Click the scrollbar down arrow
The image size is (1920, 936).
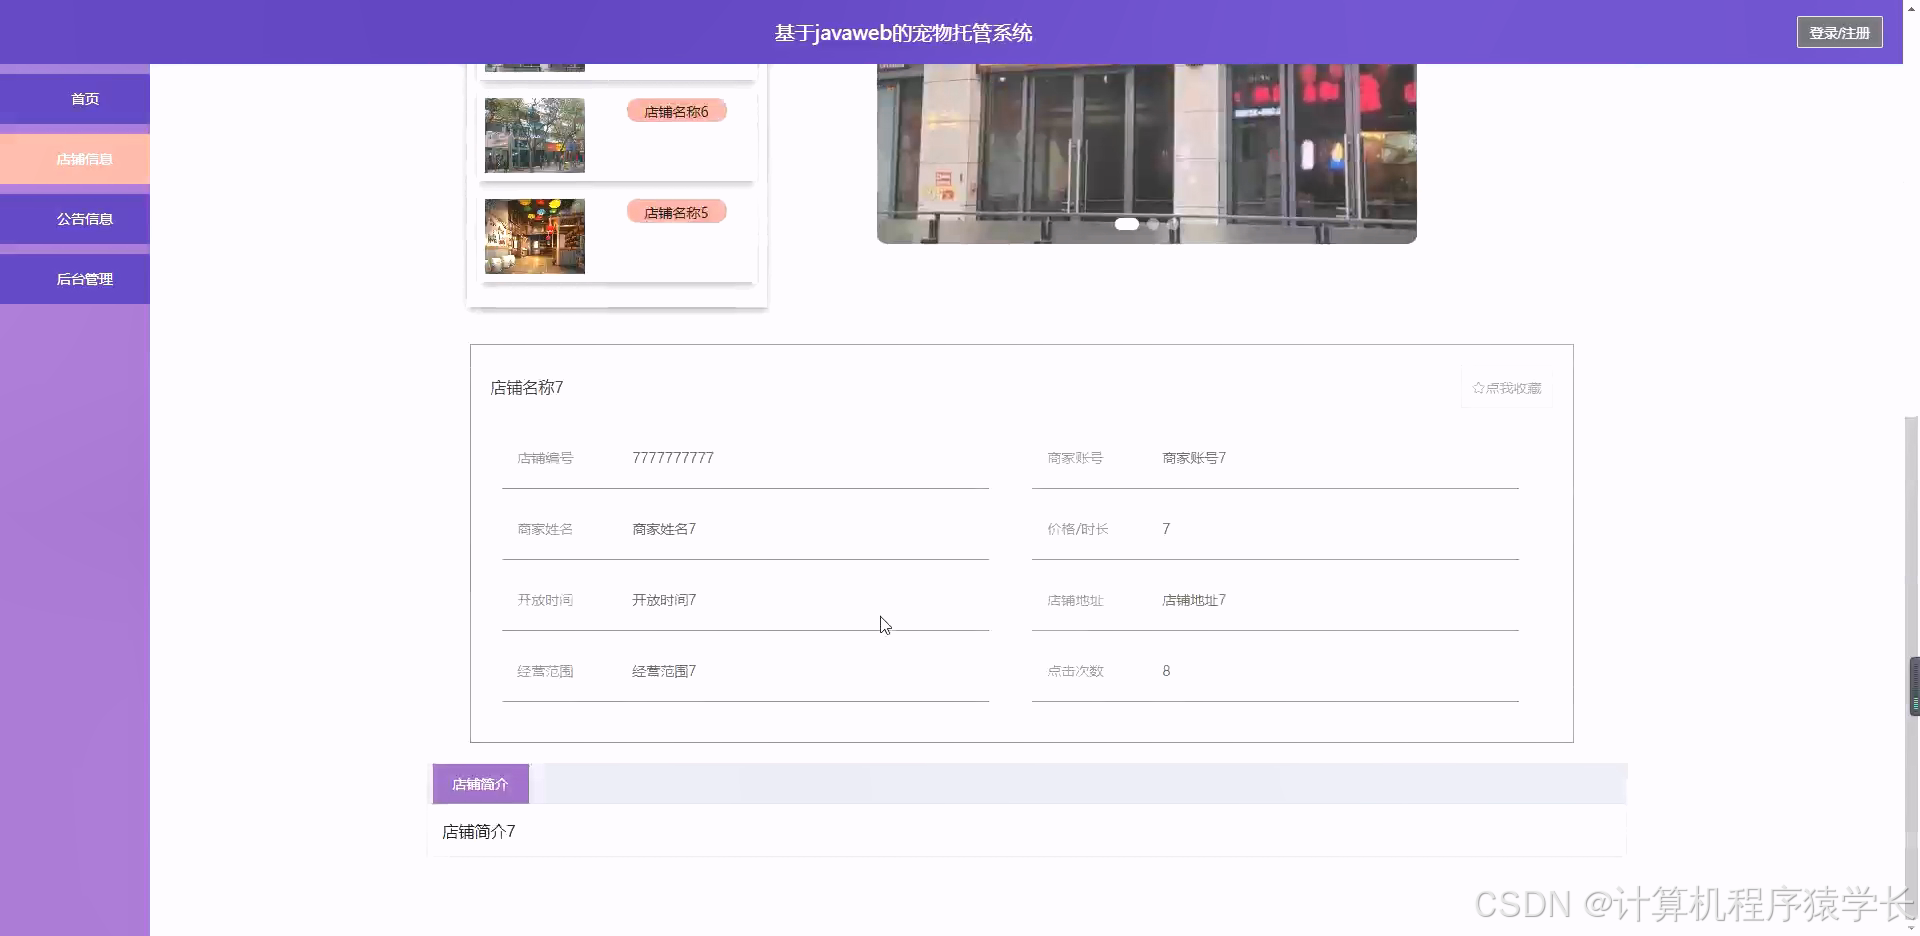coord(1912,928)
